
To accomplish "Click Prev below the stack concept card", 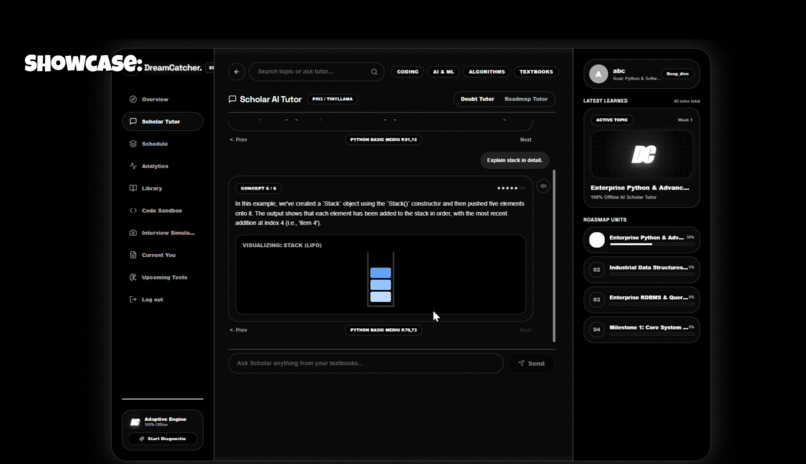I will [239, 330].
